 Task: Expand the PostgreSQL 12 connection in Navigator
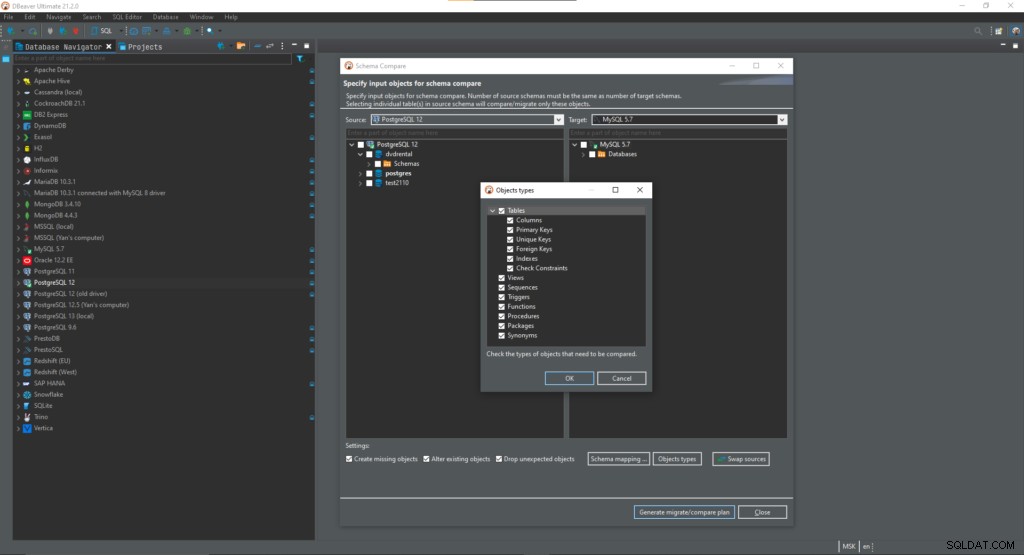tap(18, 283)
